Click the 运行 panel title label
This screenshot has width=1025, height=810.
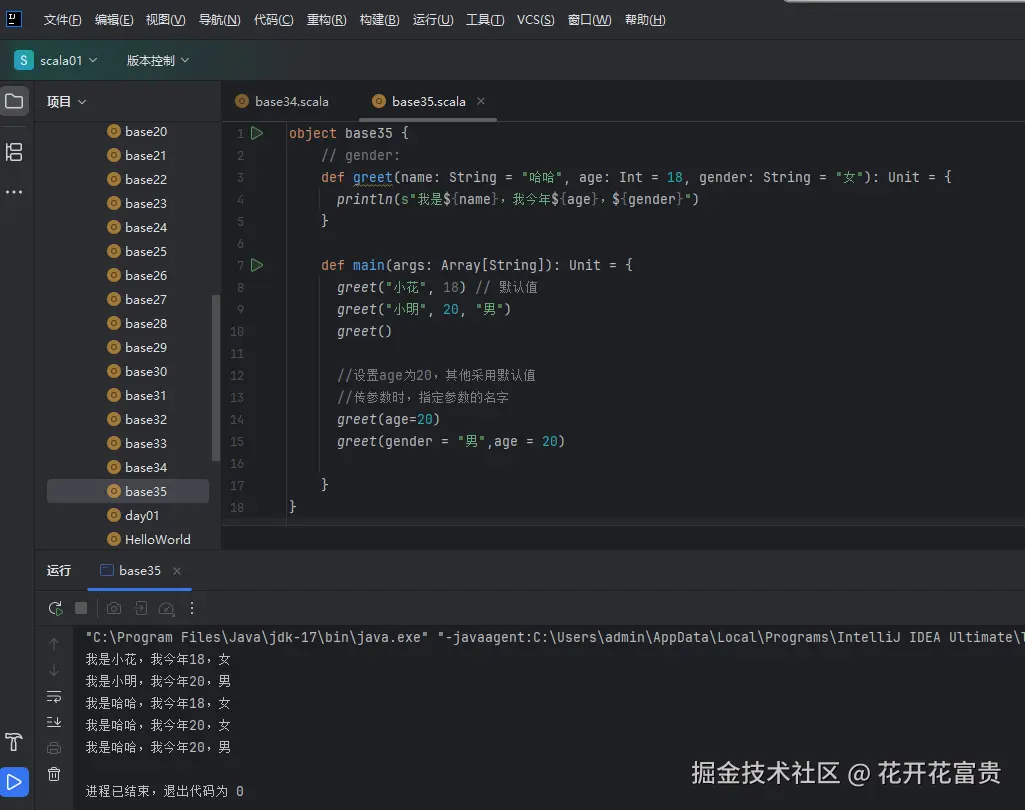pyautogui.click(x=59, y=571)
